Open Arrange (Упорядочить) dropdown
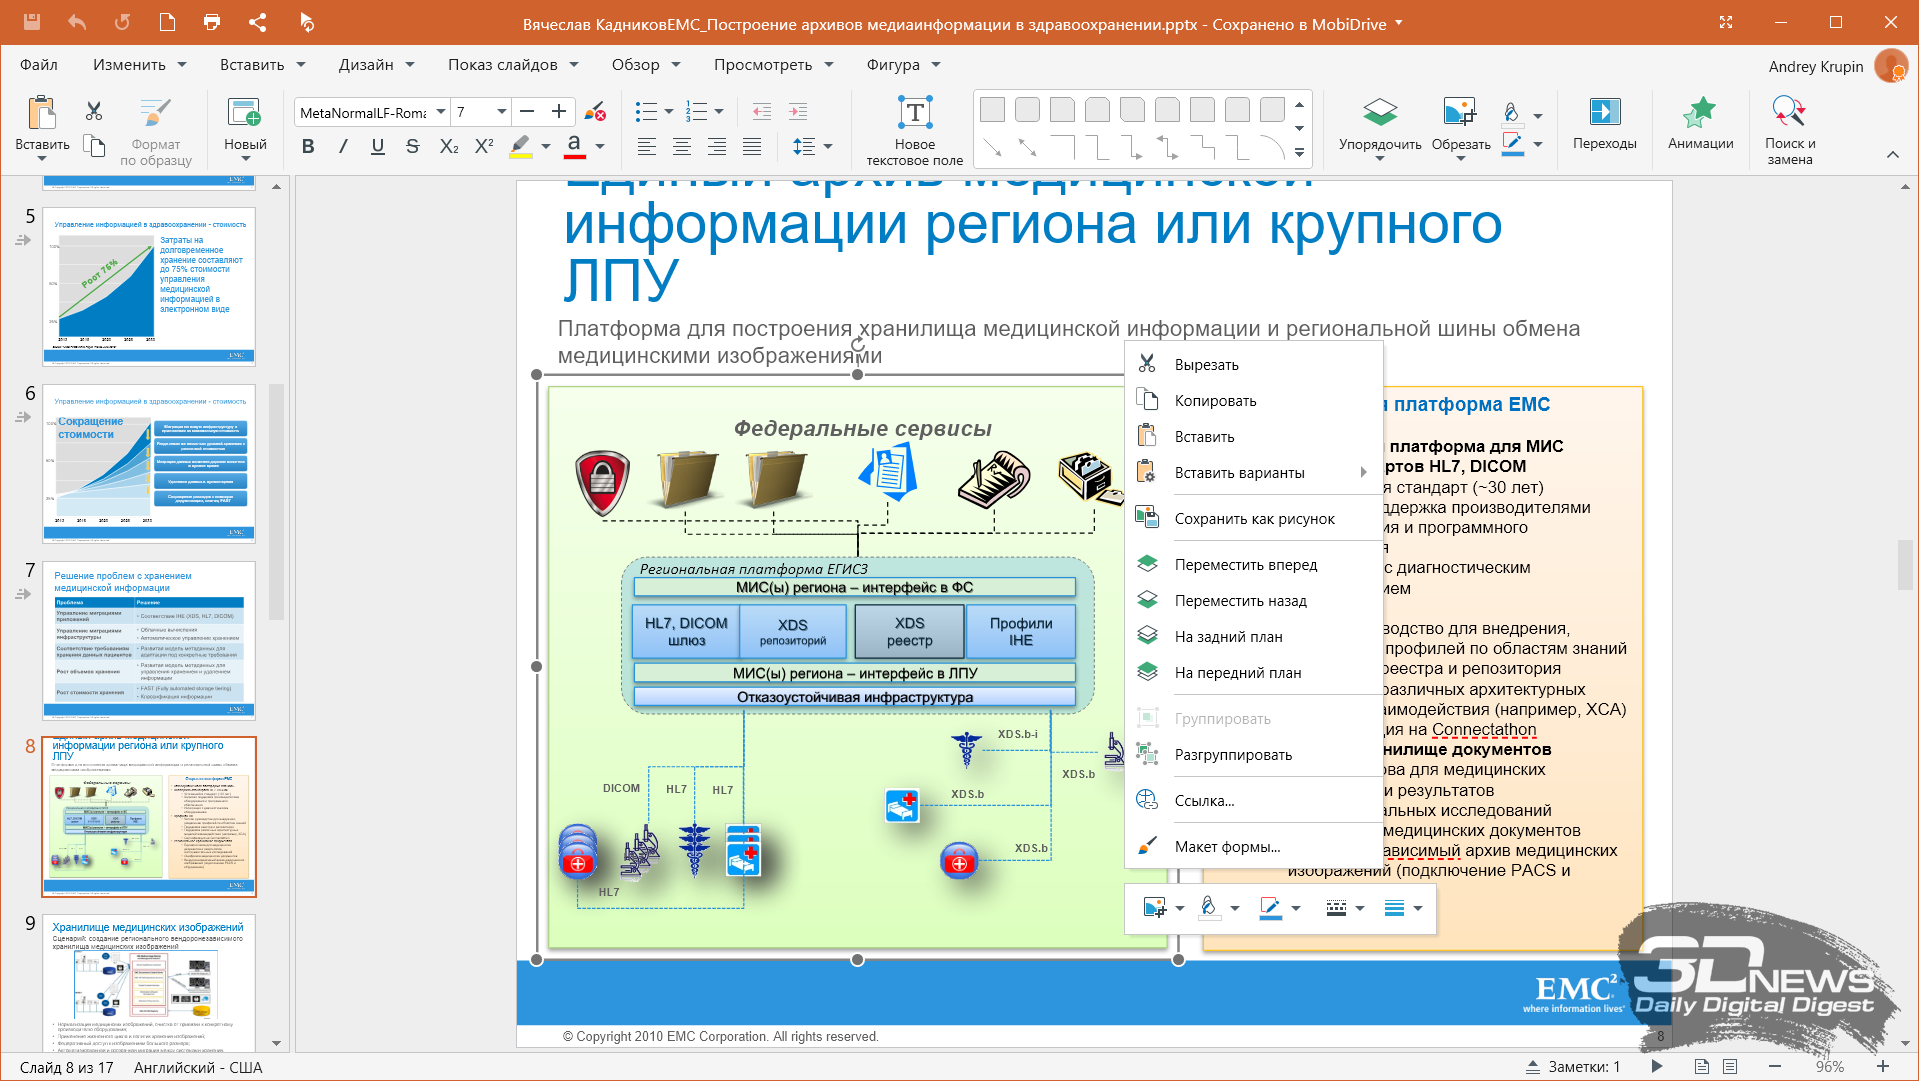 click(x=1380, y=130)
